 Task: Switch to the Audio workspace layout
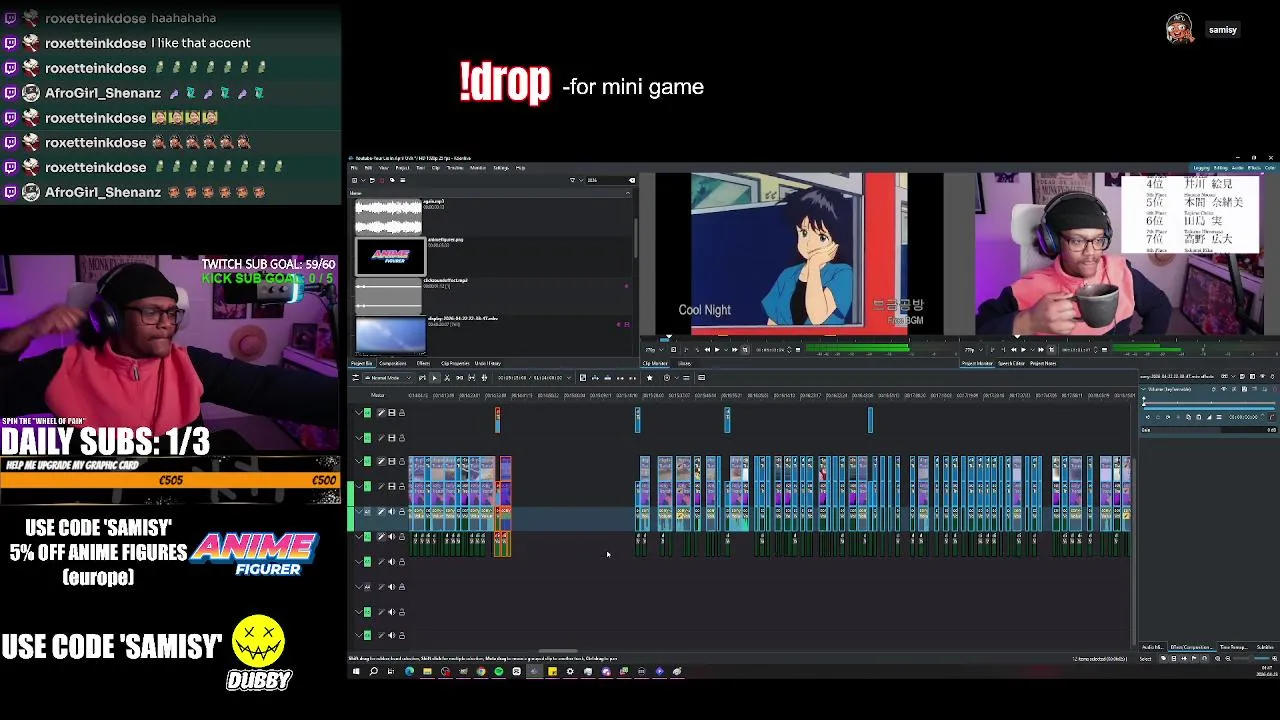click(1238, 168)
